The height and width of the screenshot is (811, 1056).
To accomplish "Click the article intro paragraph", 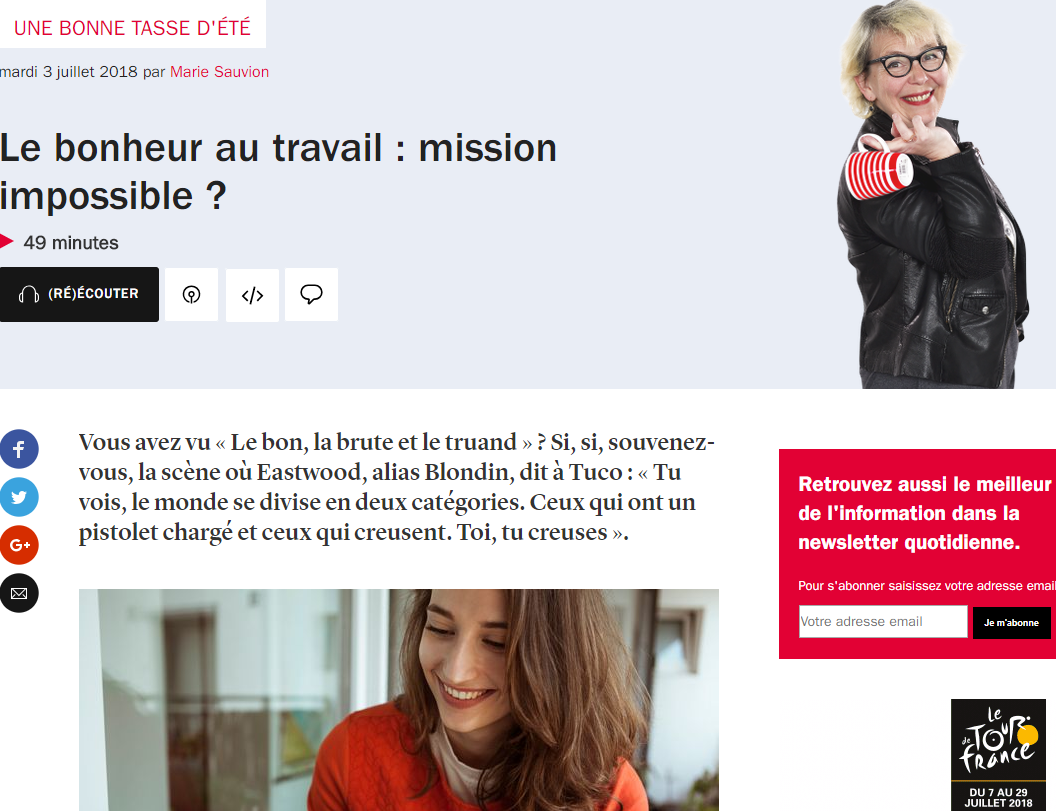I will (397, 487).
